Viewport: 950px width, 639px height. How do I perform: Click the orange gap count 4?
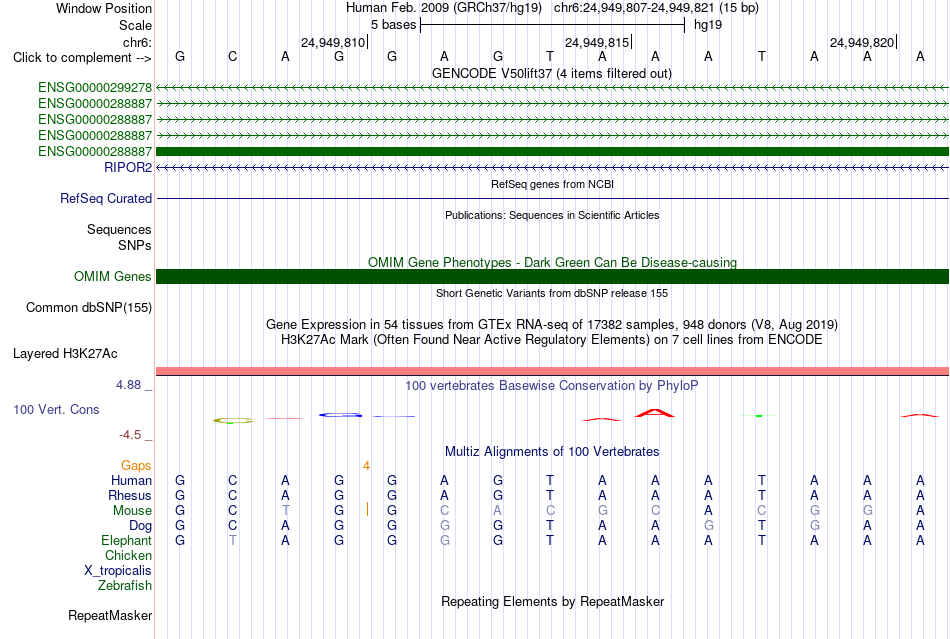click(366, 466)
